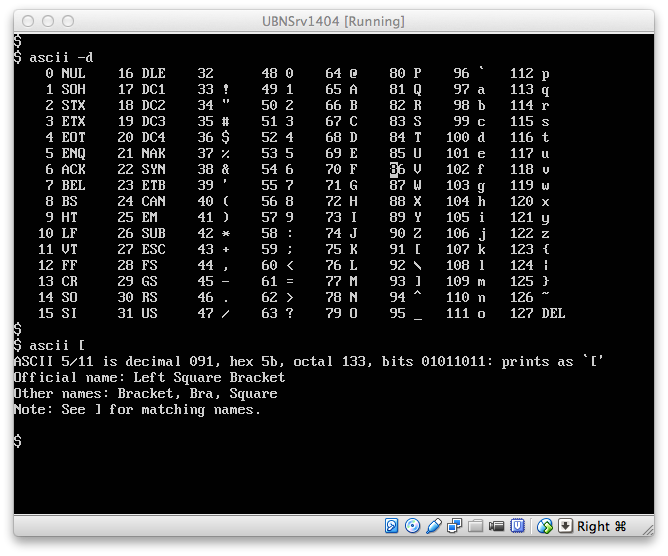
Task: Click 'hex 5b' in the ASCII output
Action: click(x=253, y=362)
